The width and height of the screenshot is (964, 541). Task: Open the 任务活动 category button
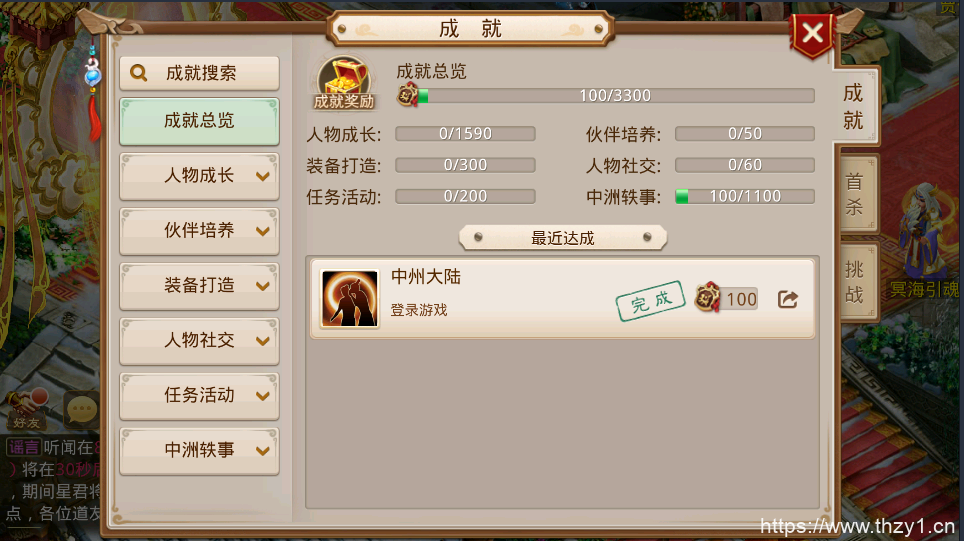click(x=199, y=395)
